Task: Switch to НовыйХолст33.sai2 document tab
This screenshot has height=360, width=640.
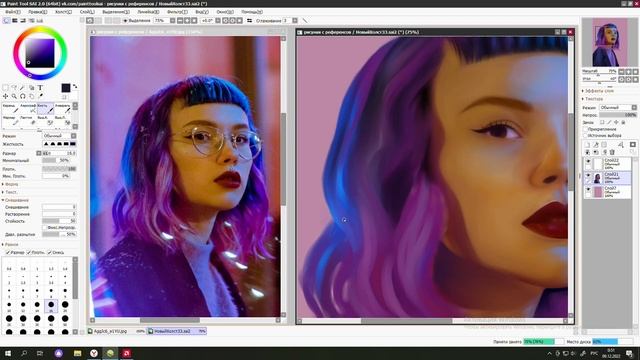Action: [177, 331]
